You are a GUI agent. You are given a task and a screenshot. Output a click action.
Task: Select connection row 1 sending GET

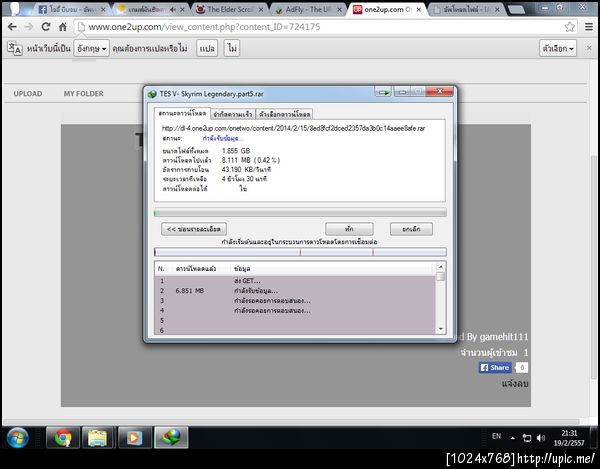pos(295,281)
